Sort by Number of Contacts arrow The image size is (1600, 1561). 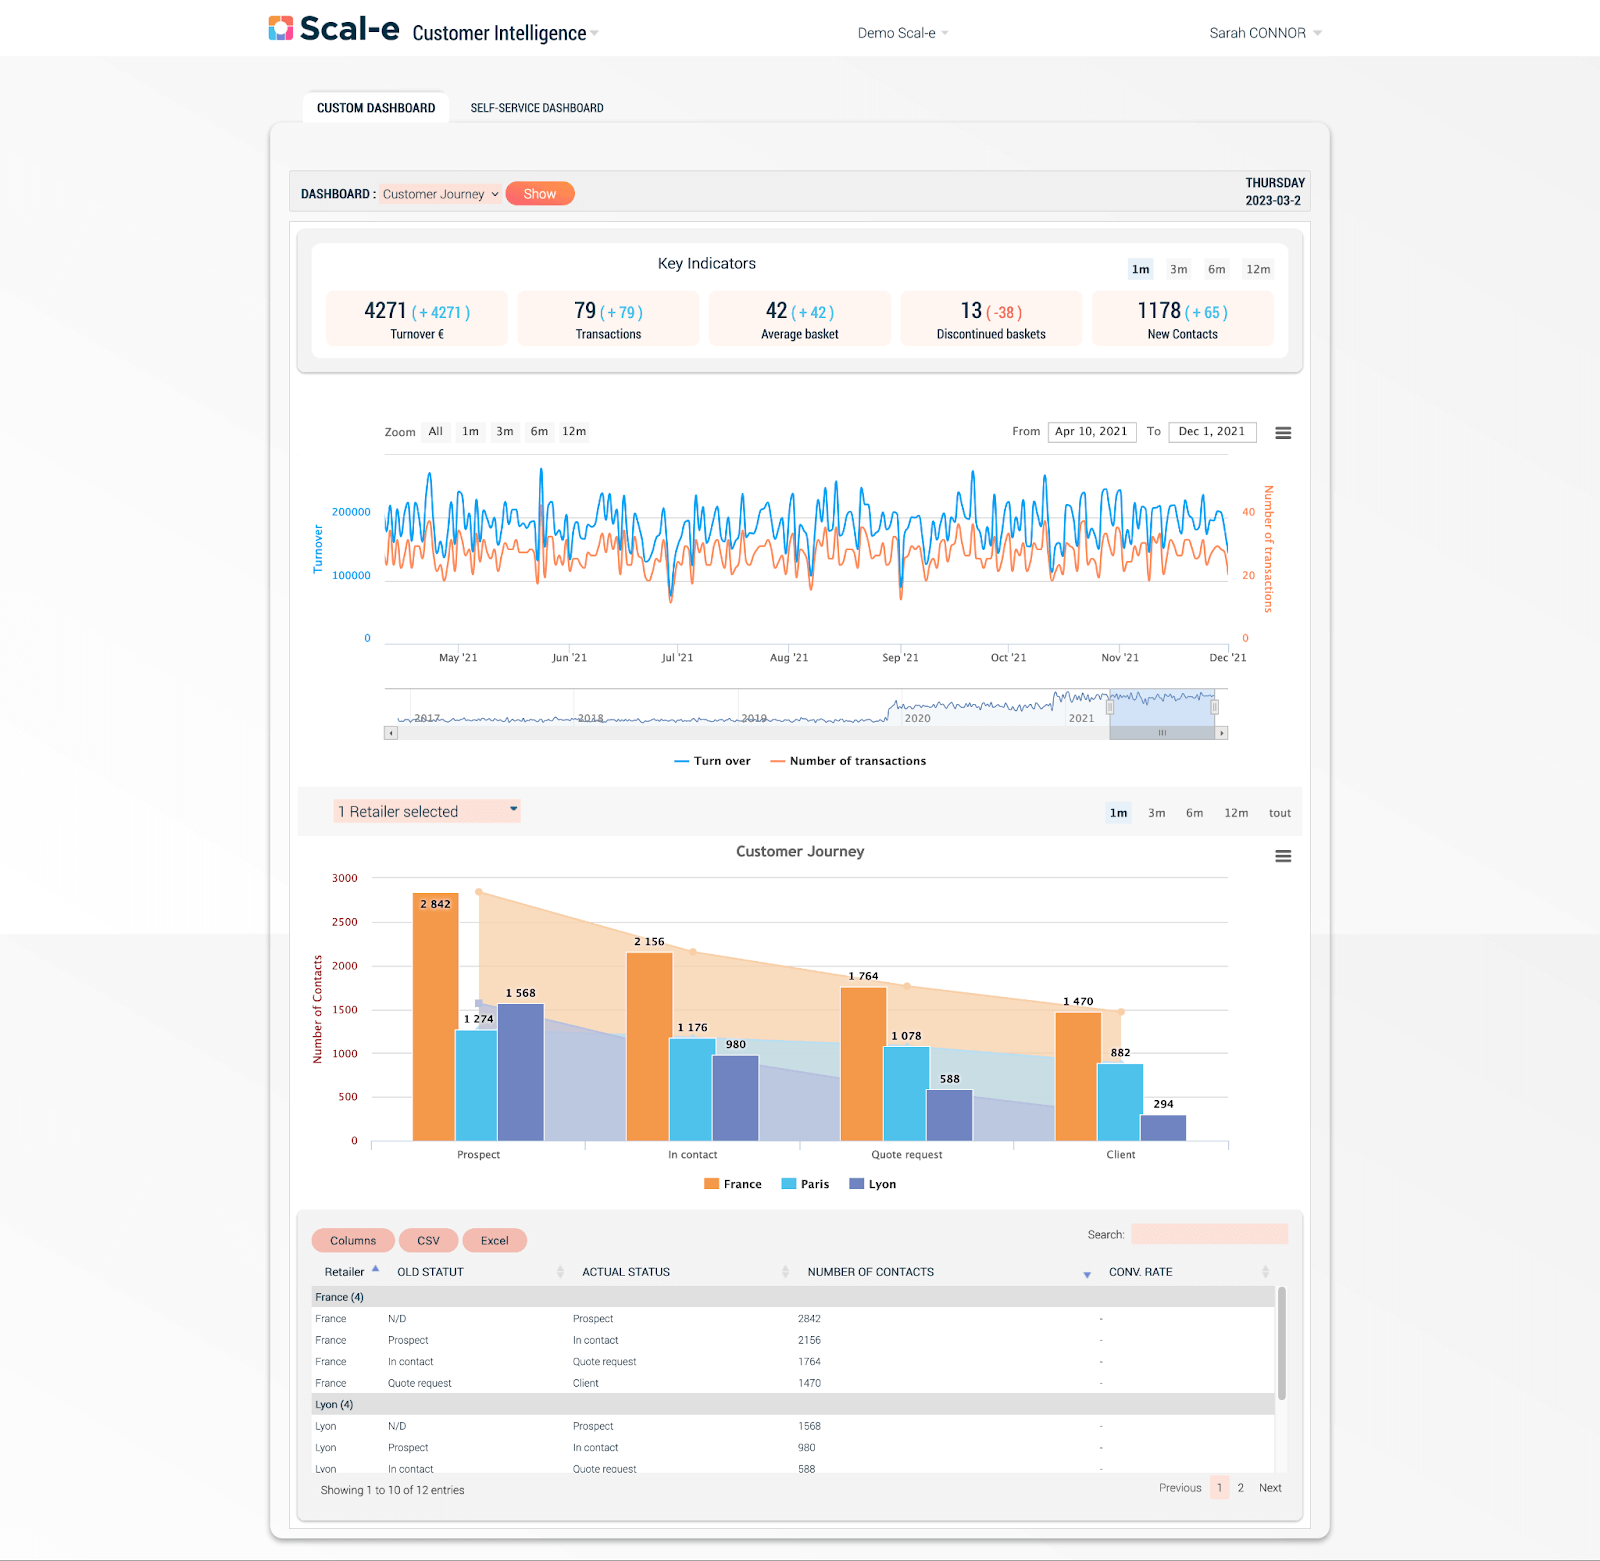[x=1087, y=1275]
